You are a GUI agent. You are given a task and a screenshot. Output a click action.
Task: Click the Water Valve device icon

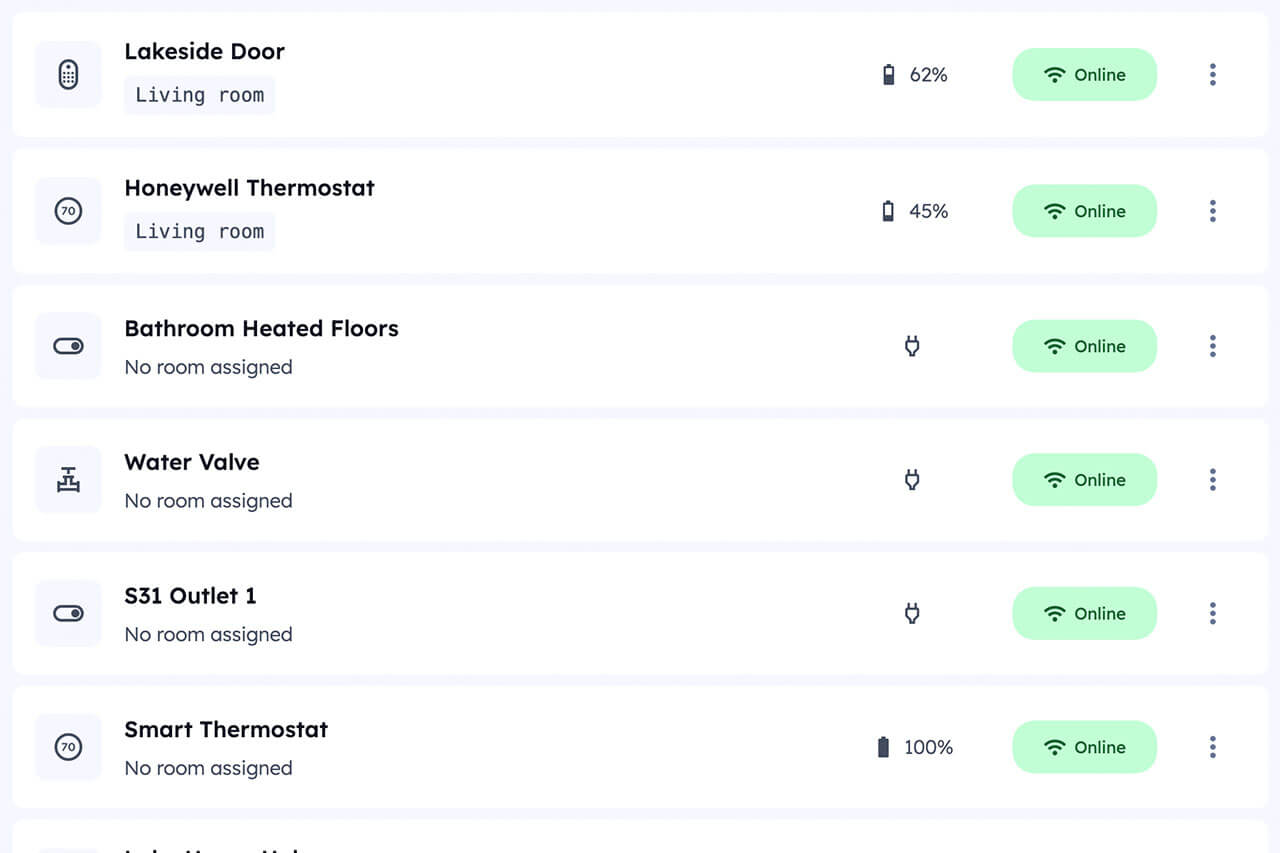(x=68, y=480)
